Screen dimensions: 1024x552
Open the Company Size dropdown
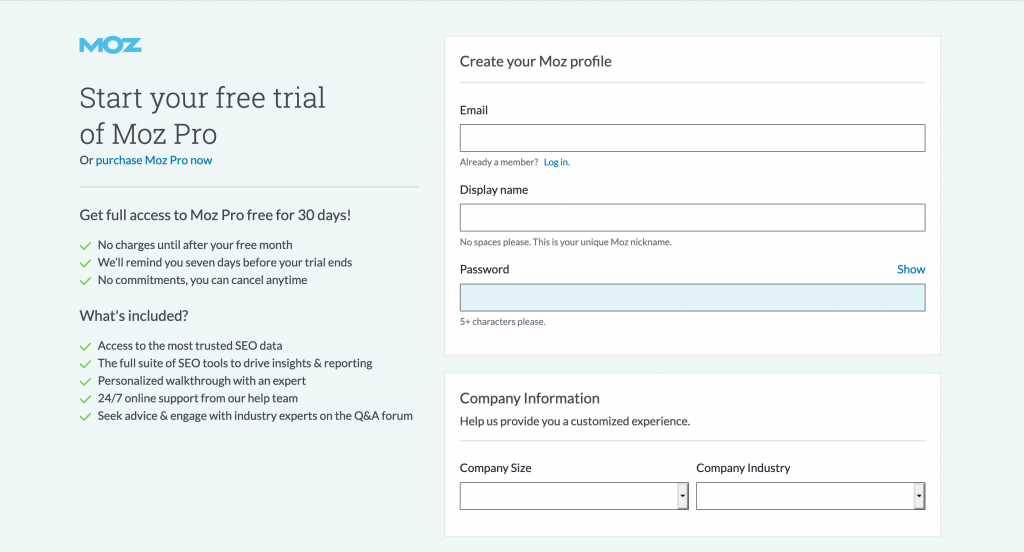coord(574,496)
